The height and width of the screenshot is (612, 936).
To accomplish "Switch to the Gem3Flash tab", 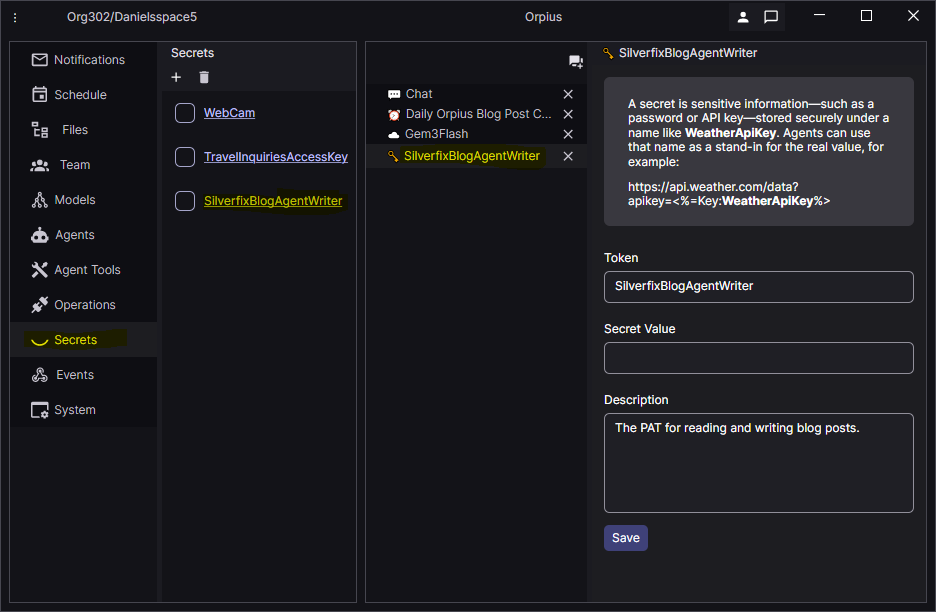I will point(436,134).
